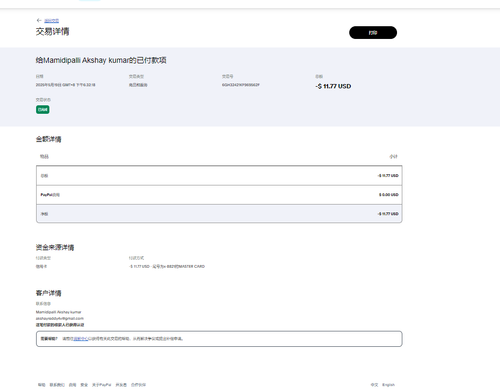Click the 交易详情 page title
The height and width of the screenshot is (390, 500).
(53, 32)
